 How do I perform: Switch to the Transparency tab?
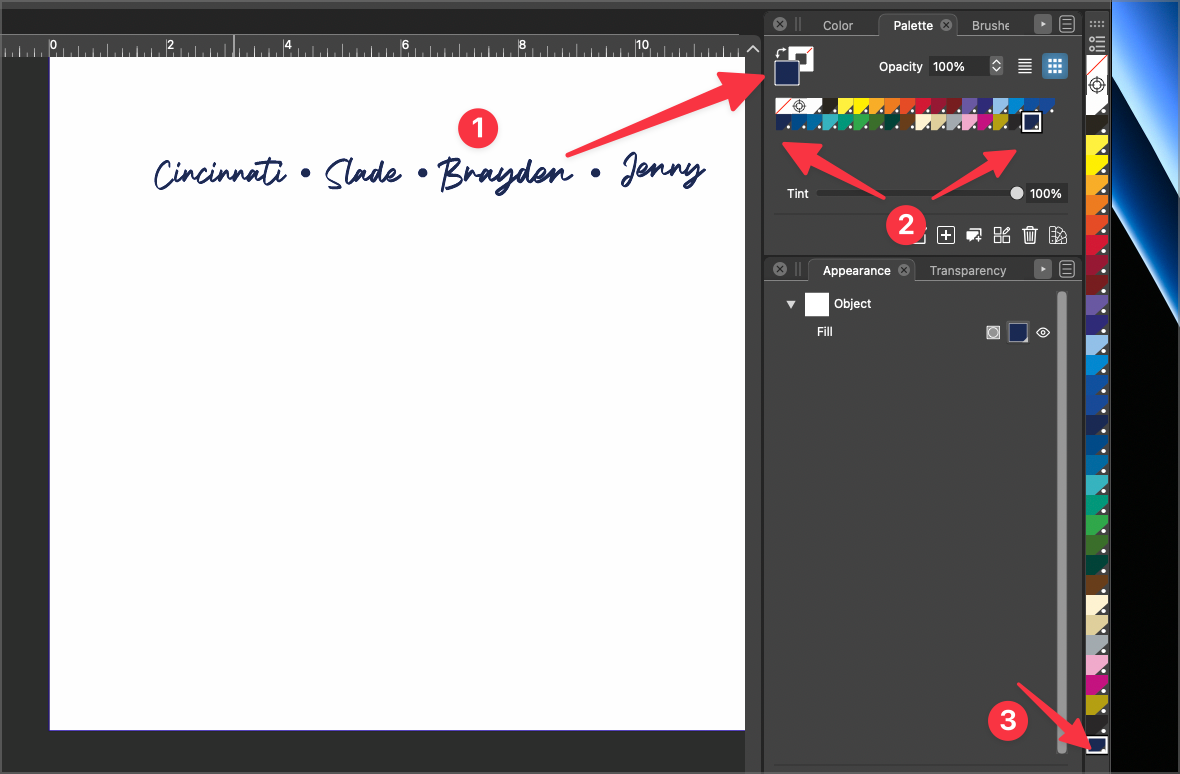coord(967,271)
